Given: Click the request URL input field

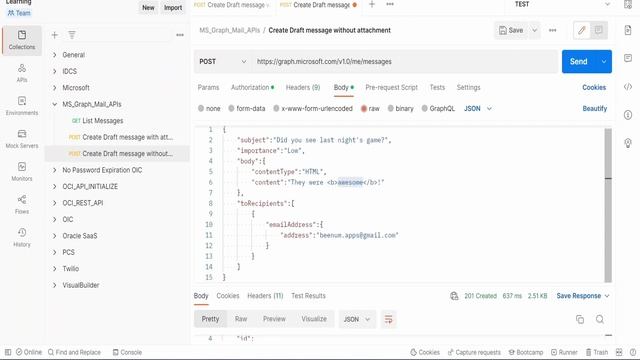Looking at the screenshot, I should [x=404, y=62].
